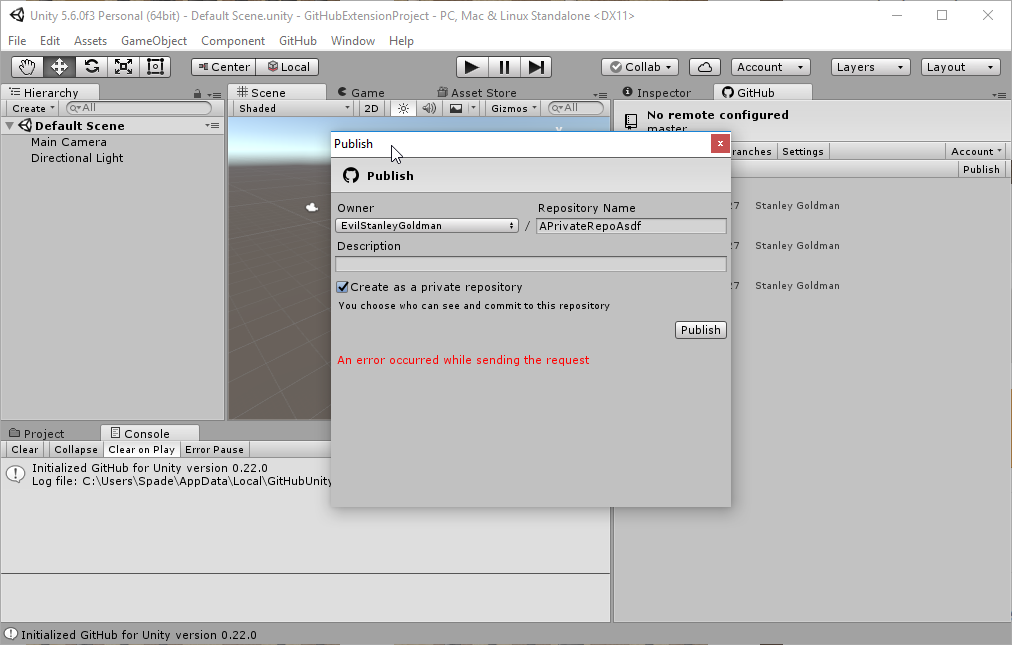The height and width of the screenshot is (645, 1012).
Task: Switch to the Console tab
Action: click(150, 433)
